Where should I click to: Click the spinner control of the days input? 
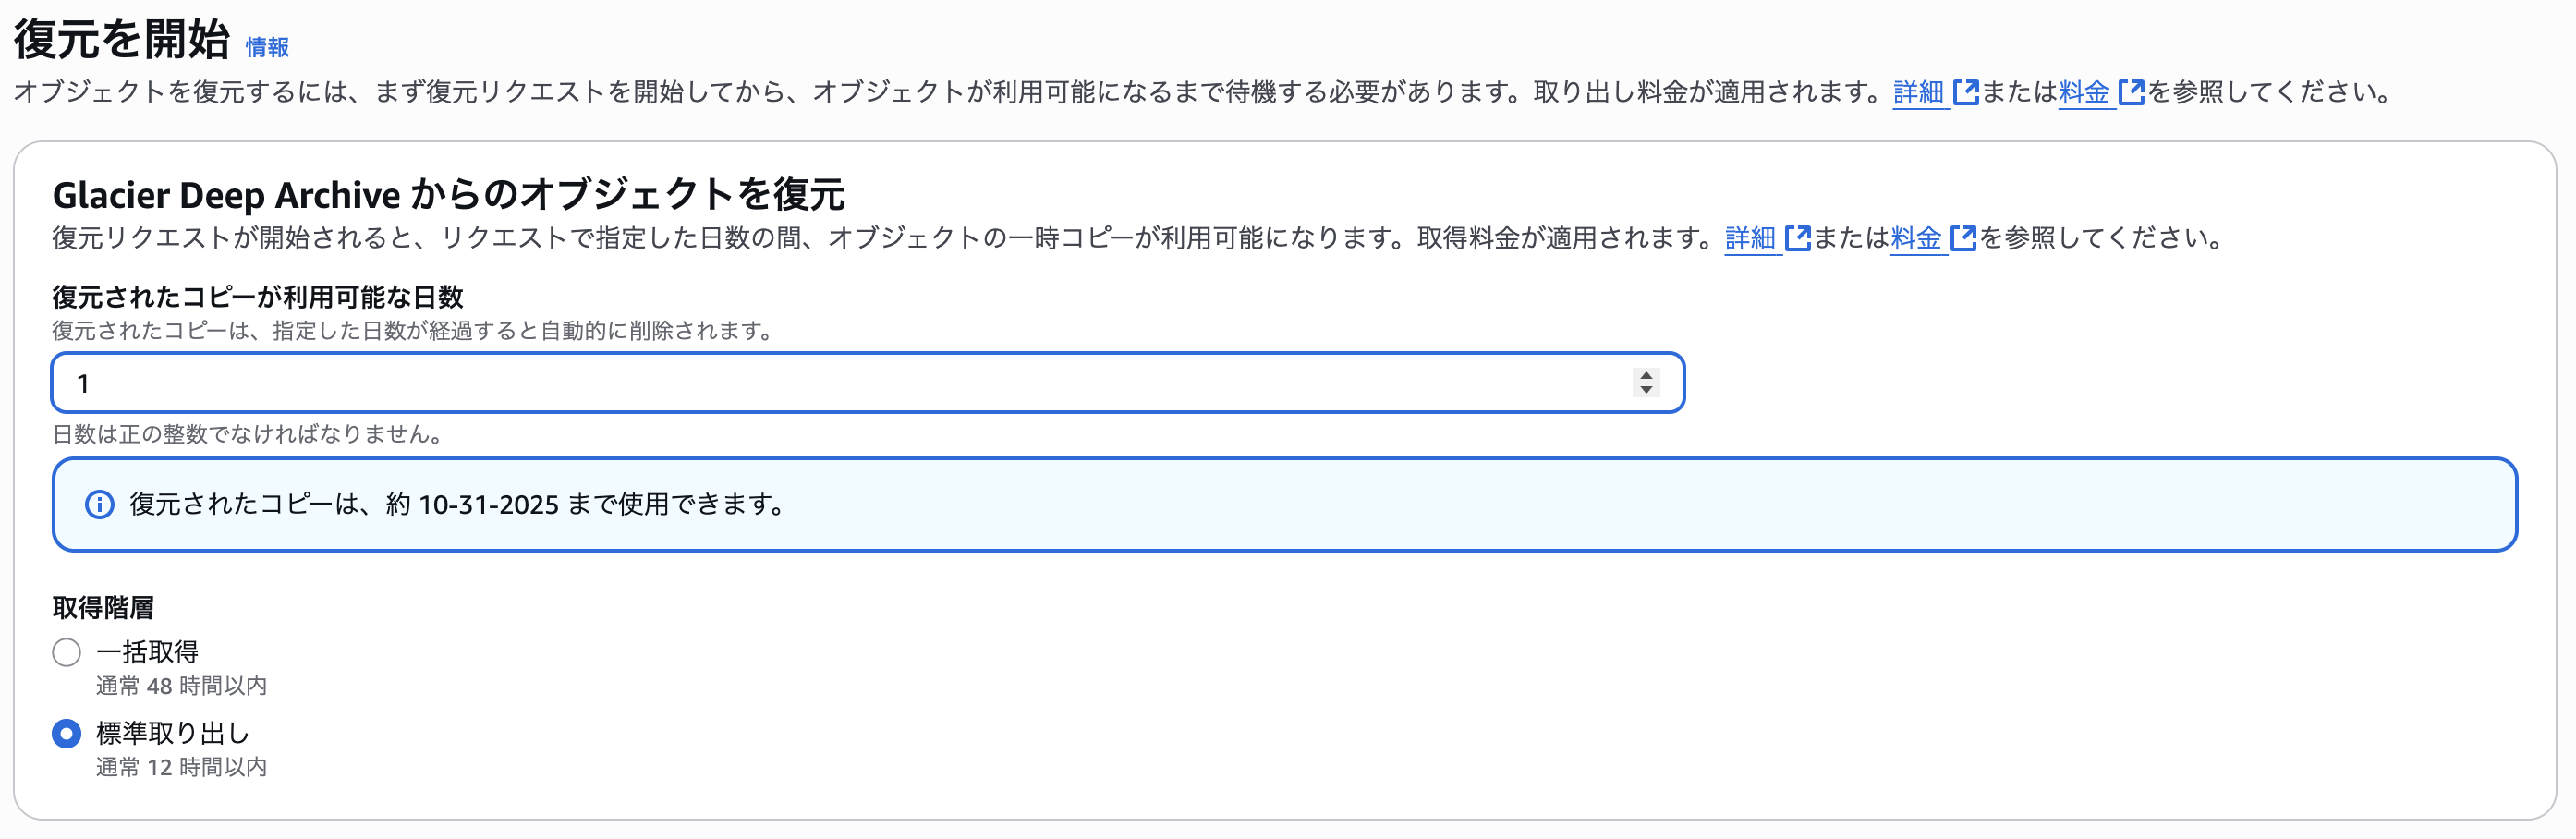(x=1646, y=383)
